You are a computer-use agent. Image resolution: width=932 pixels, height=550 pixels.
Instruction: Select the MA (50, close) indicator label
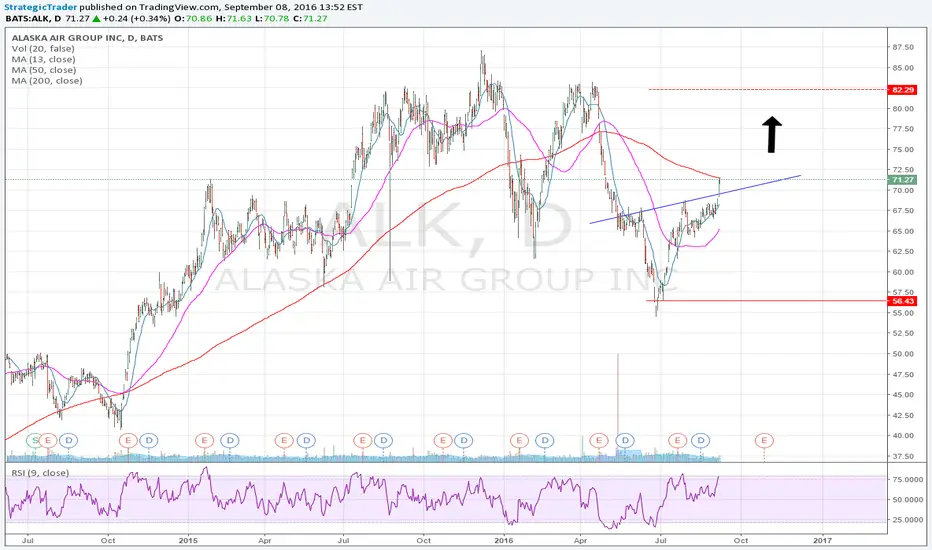[43, 70]
